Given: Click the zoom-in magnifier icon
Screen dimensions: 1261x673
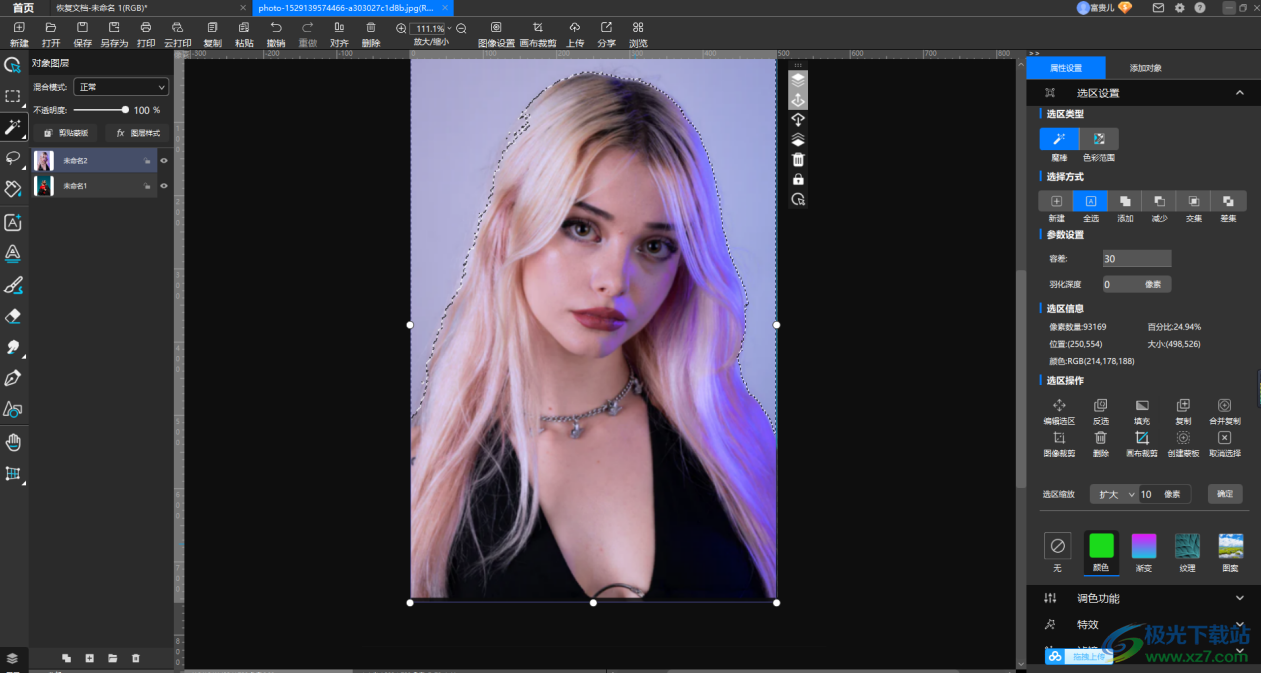Looking at the screenshot, I should 401,29.
